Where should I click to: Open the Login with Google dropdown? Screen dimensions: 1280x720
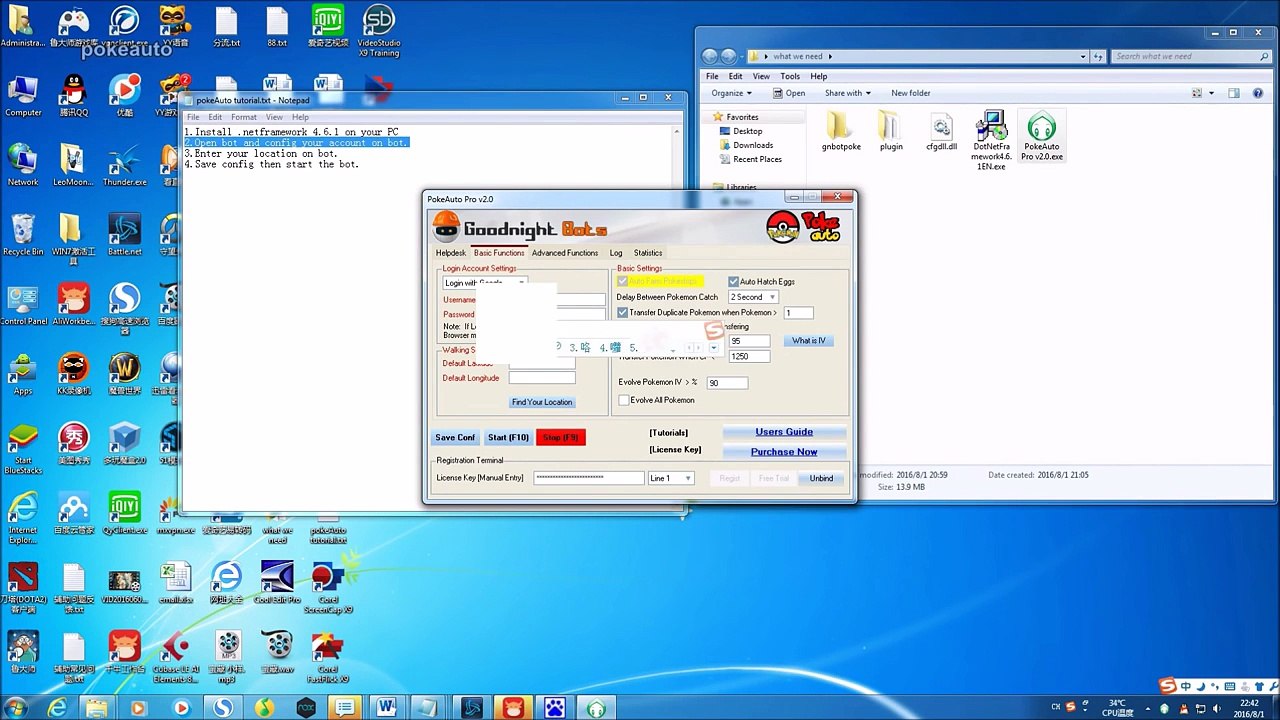(485, 283)
